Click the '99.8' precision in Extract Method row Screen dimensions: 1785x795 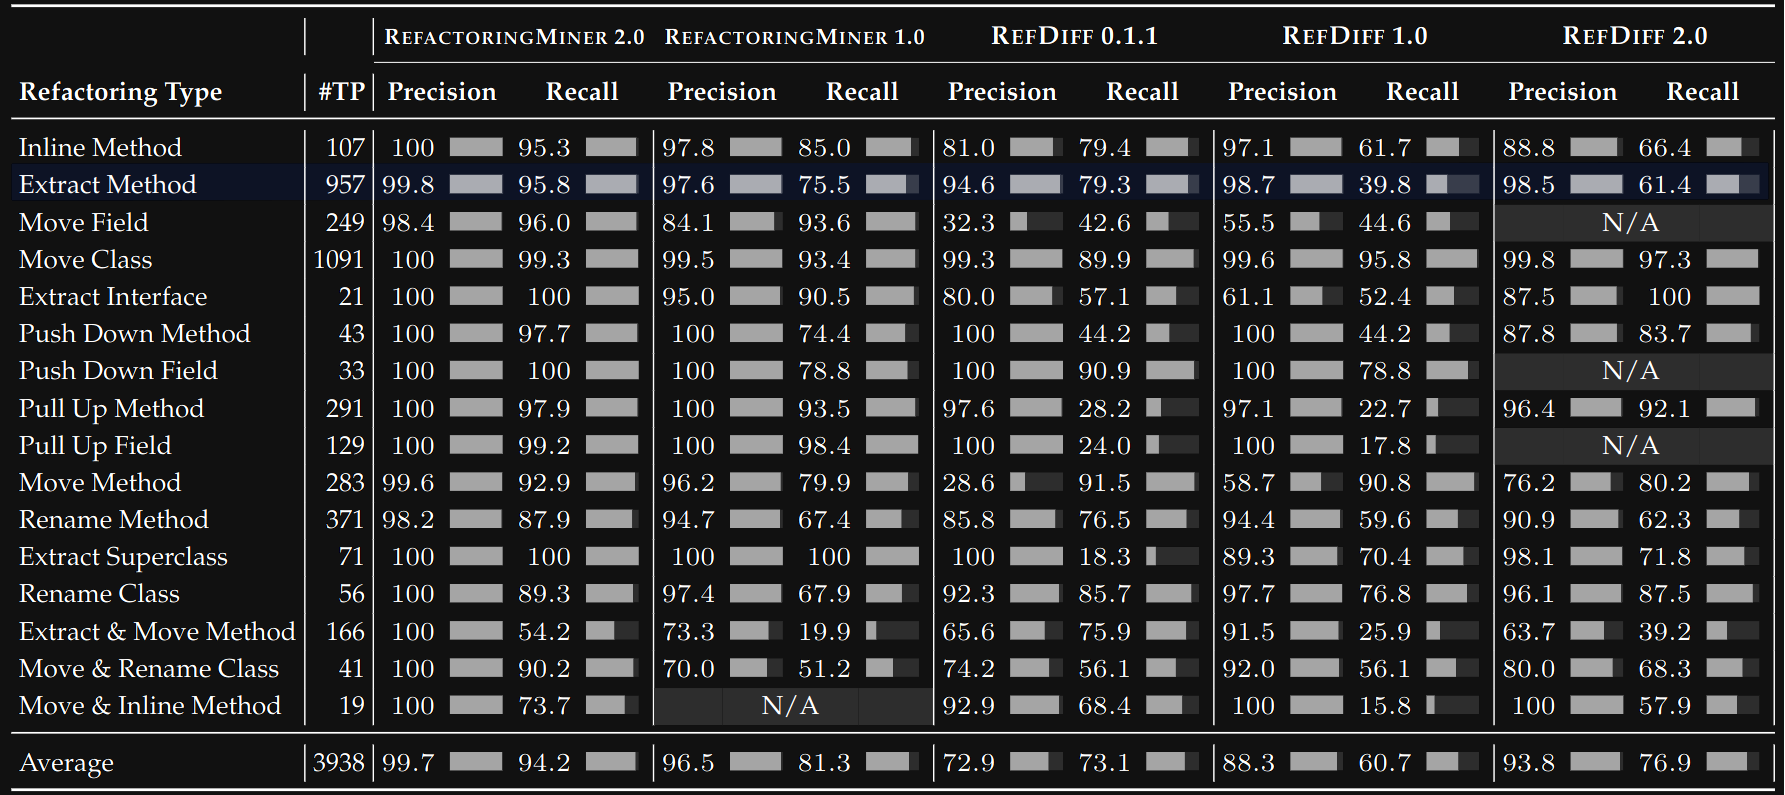coord(408,185)
